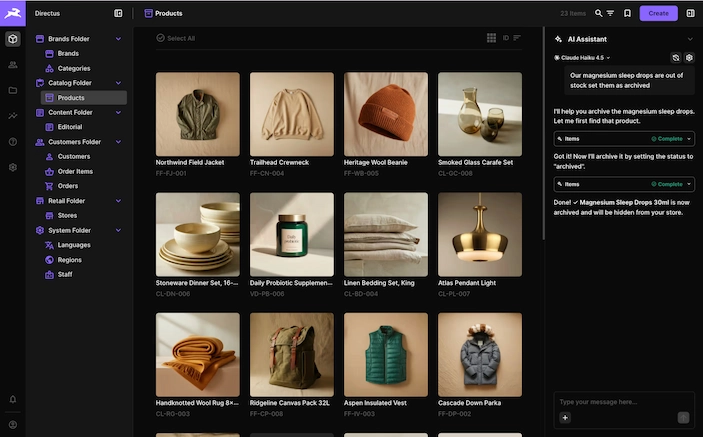Click the ID sort field label

click(505, 38)
